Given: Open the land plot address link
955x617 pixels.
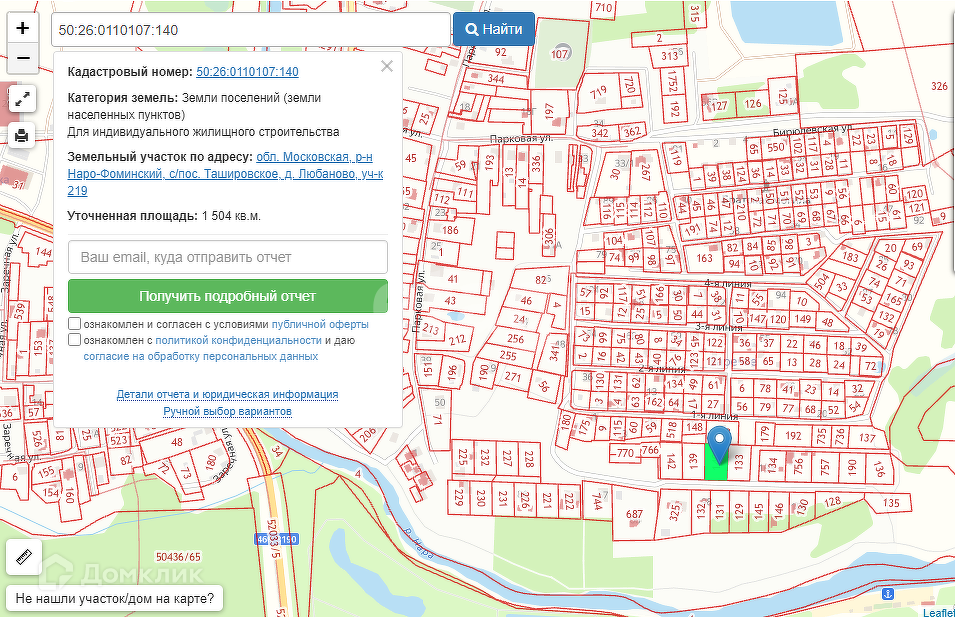Looking at the screenshot, I should [x=225, y=174].
